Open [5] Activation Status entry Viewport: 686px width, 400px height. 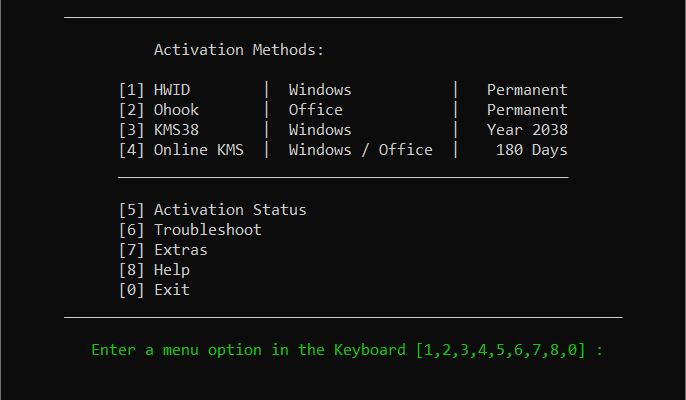pyautogui.click(x=212, y=210)
